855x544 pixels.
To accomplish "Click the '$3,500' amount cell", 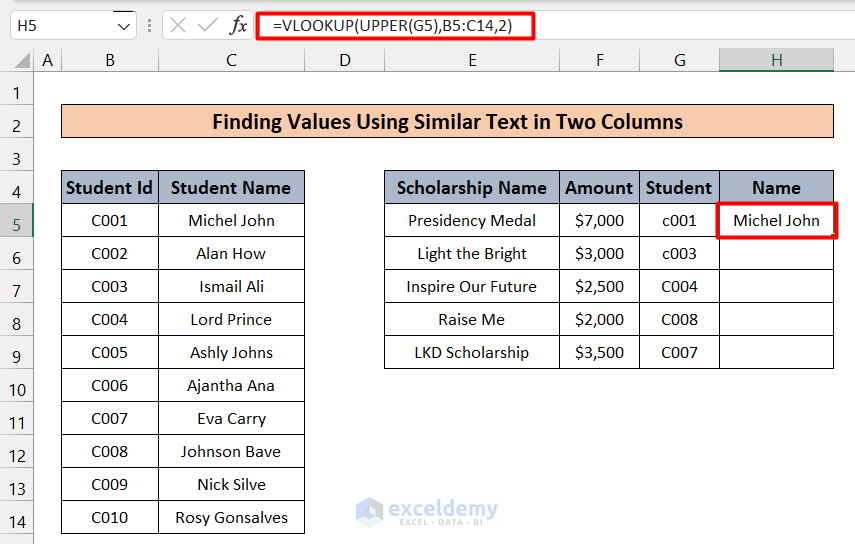I will coord(599,352).
